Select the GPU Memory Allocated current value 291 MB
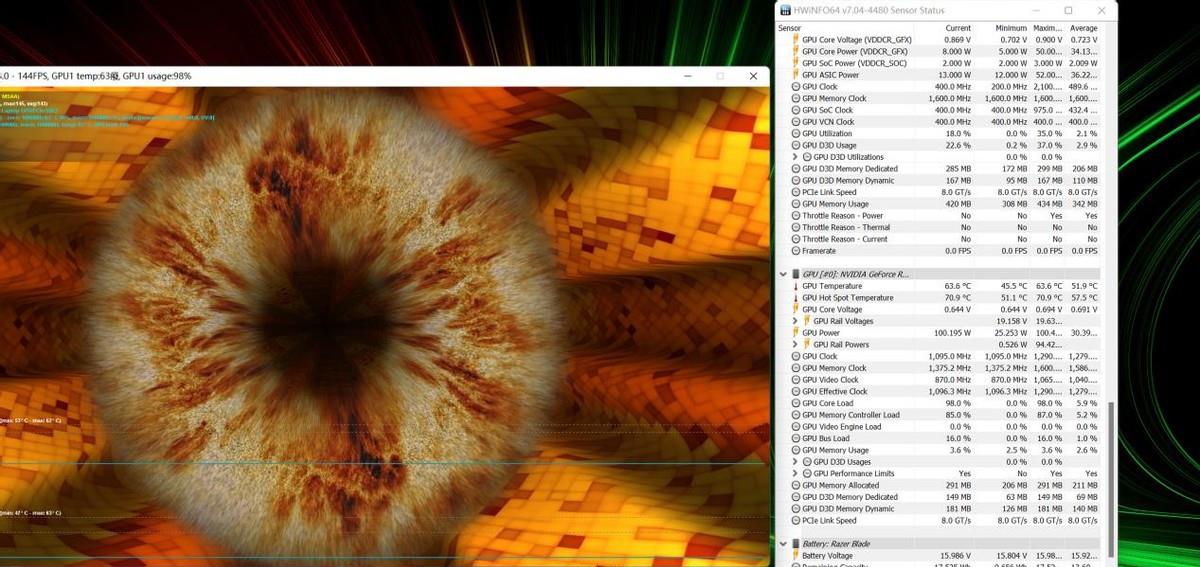 point(958,485)
